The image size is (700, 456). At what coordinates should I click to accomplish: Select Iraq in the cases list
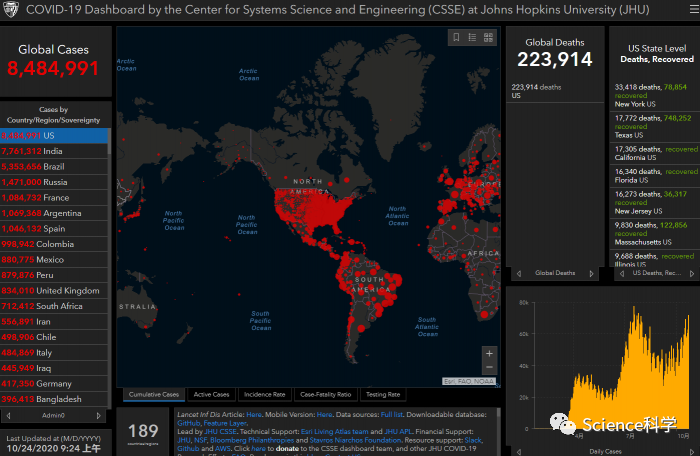click(x=54, y=368)
